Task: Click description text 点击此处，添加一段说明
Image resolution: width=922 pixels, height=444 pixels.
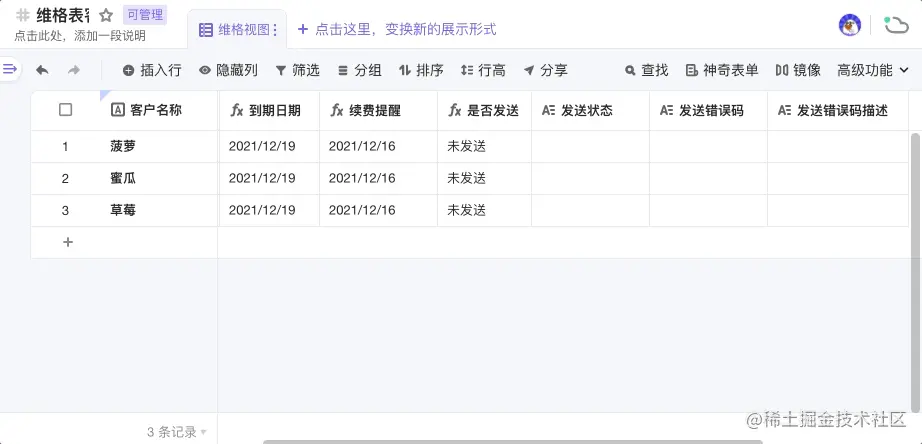Action: tap(80, 36)
